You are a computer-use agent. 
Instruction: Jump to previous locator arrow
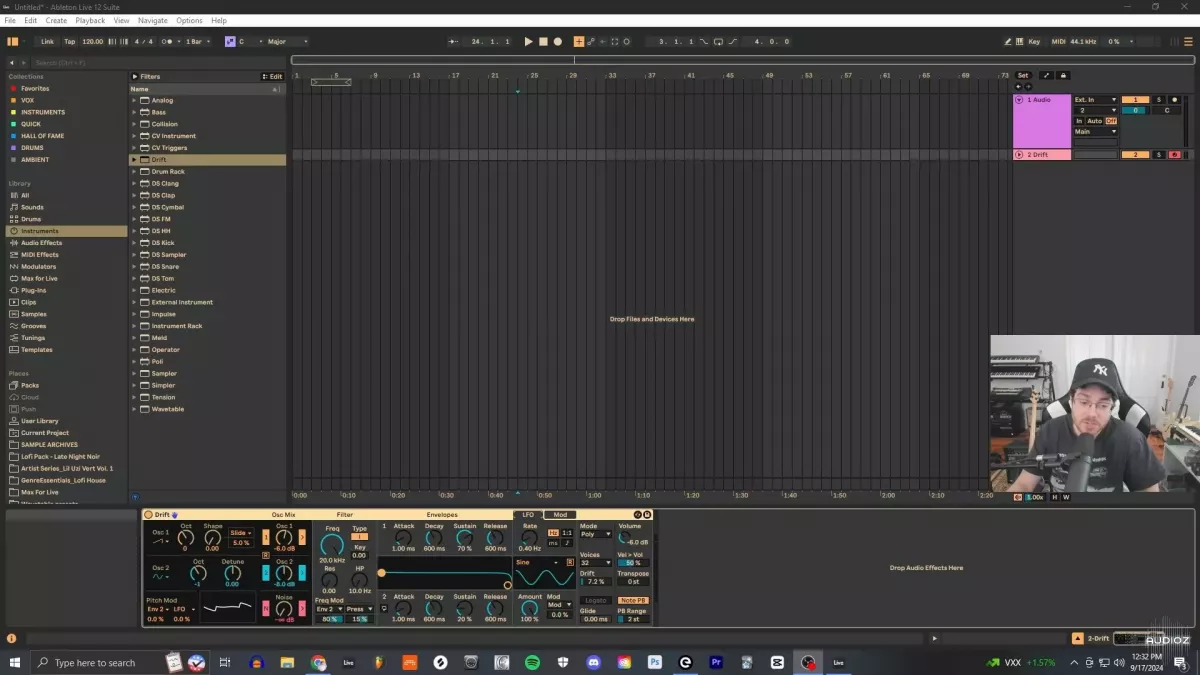pyautogui.click(x=1019, y=87)
